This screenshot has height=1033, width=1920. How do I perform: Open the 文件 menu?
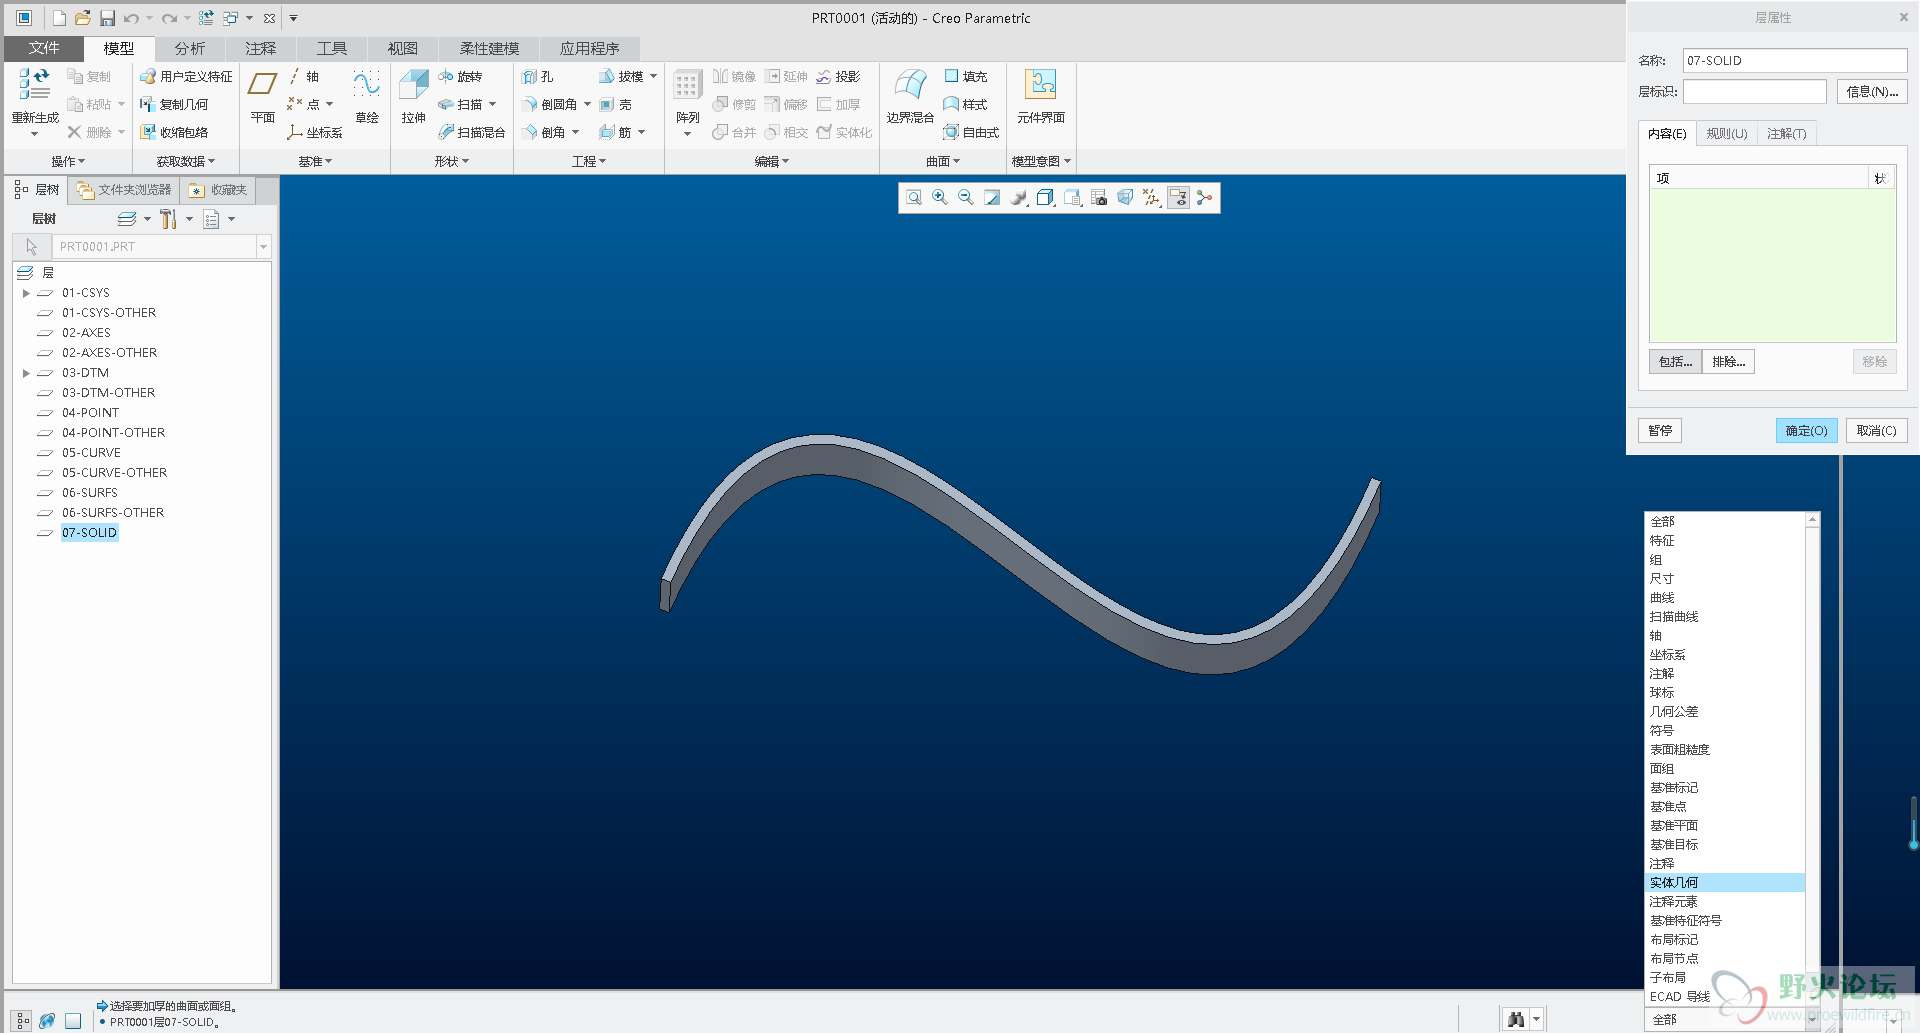coord(44,48)
